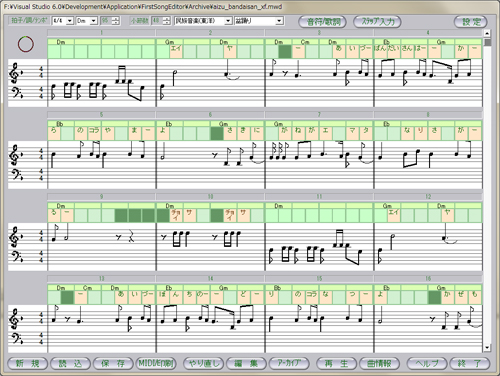Show 曲情報 song information

click(x=379, y=363)
